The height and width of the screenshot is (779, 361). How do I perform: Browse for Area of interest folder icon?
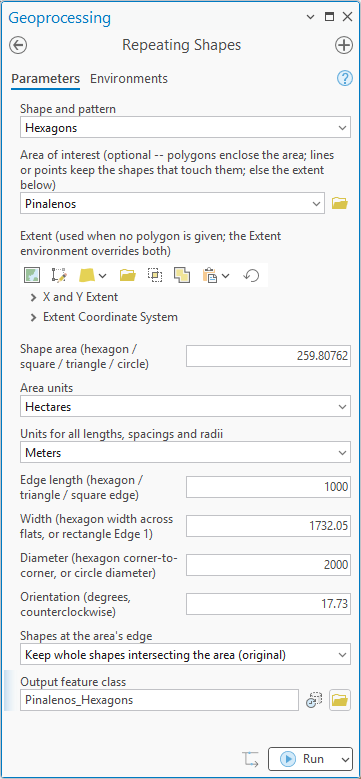click(340, 203)
